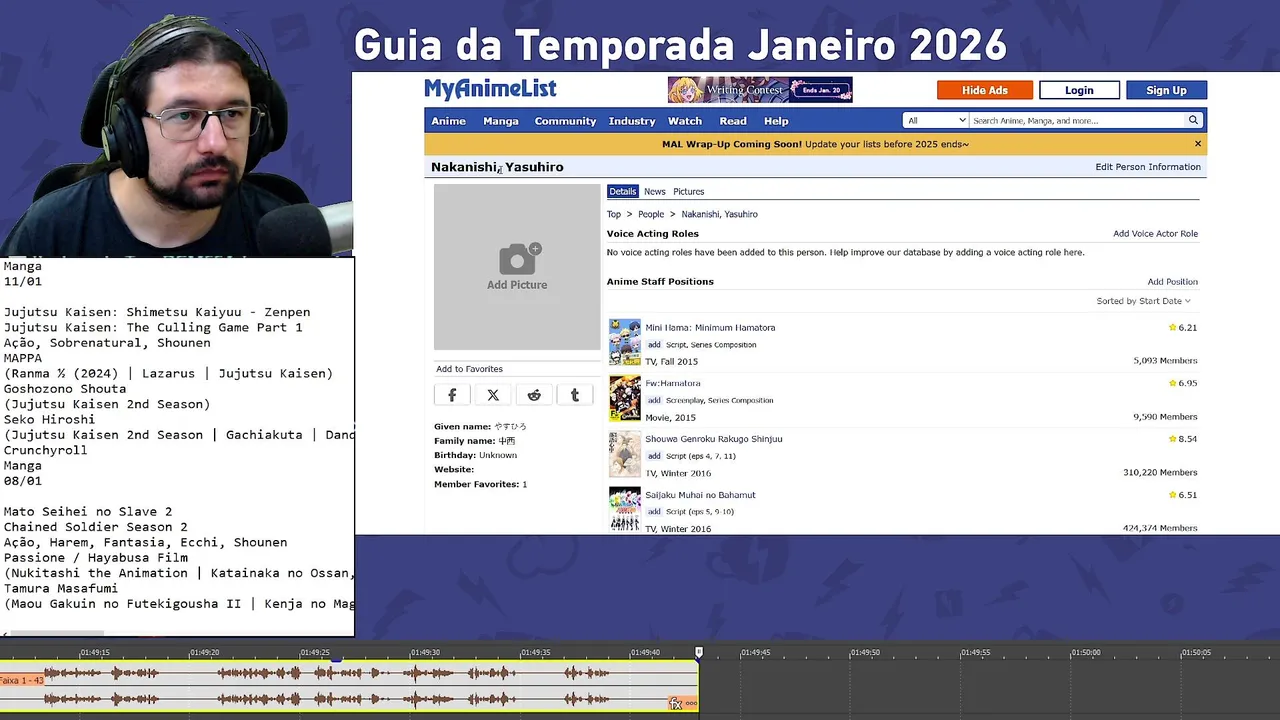This screenshot has width=1280, height=720.
Task: Open the Read menu
Action: click(x=733, y=121)
